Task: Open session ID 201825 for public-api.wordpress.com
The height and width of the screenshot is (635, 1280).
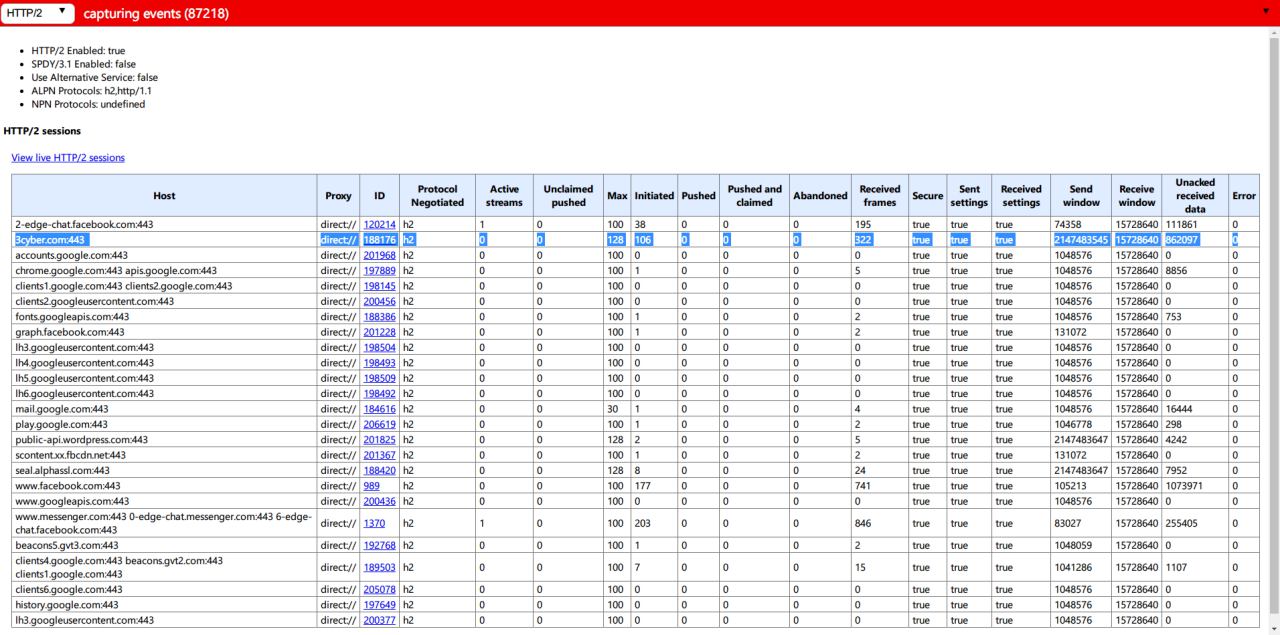Action: [379, 440]
